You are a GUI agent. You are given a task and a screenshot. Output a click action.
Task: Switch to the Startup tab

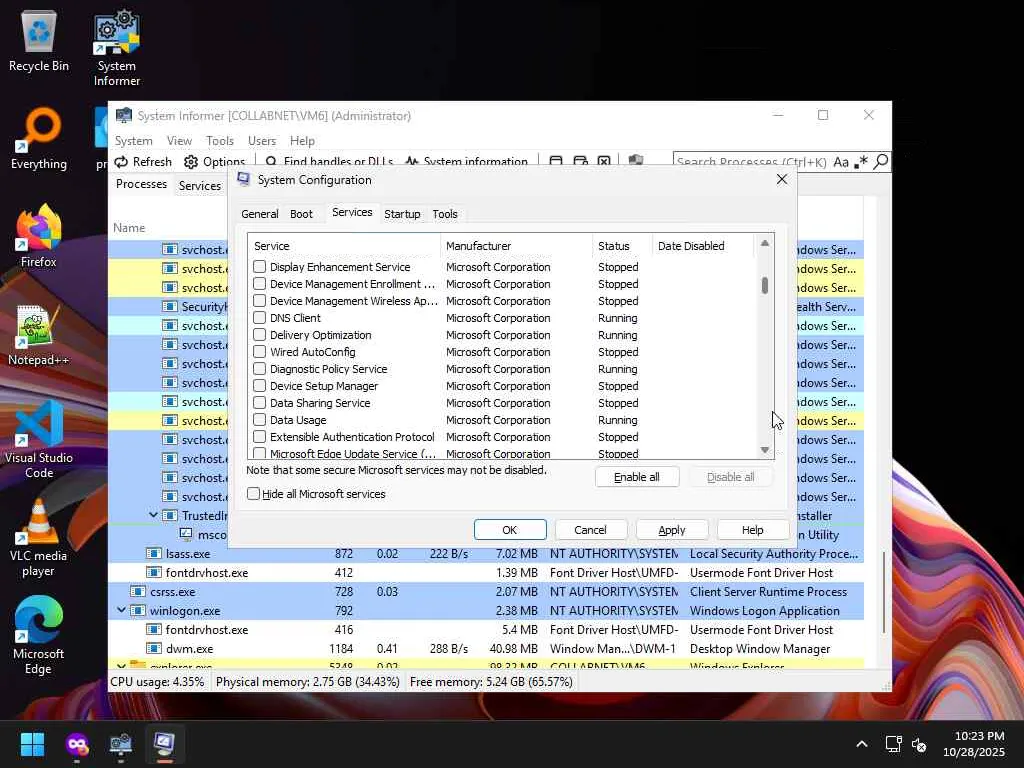pyautogui.click(x=402, y=214)
